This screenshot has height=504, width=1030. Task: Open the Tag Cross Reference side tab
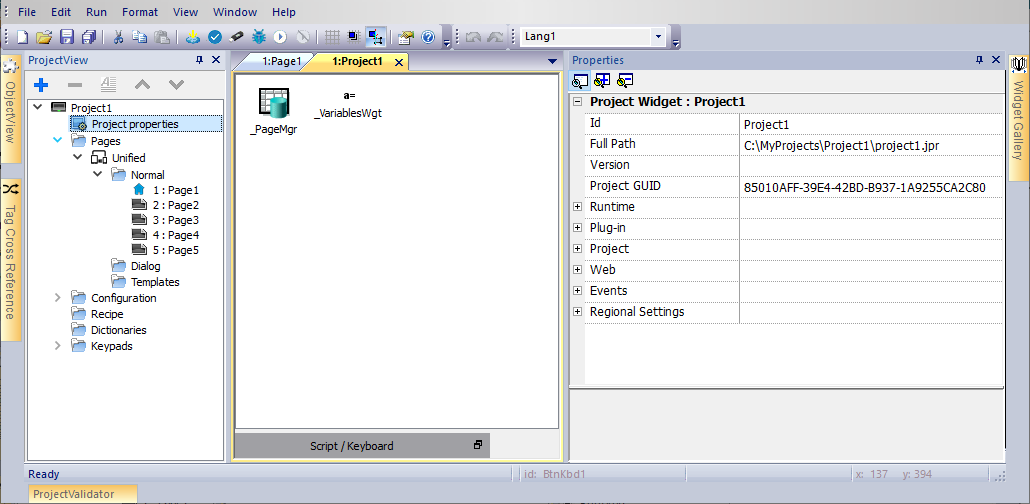pyautogui.click(x=11, y=260)
